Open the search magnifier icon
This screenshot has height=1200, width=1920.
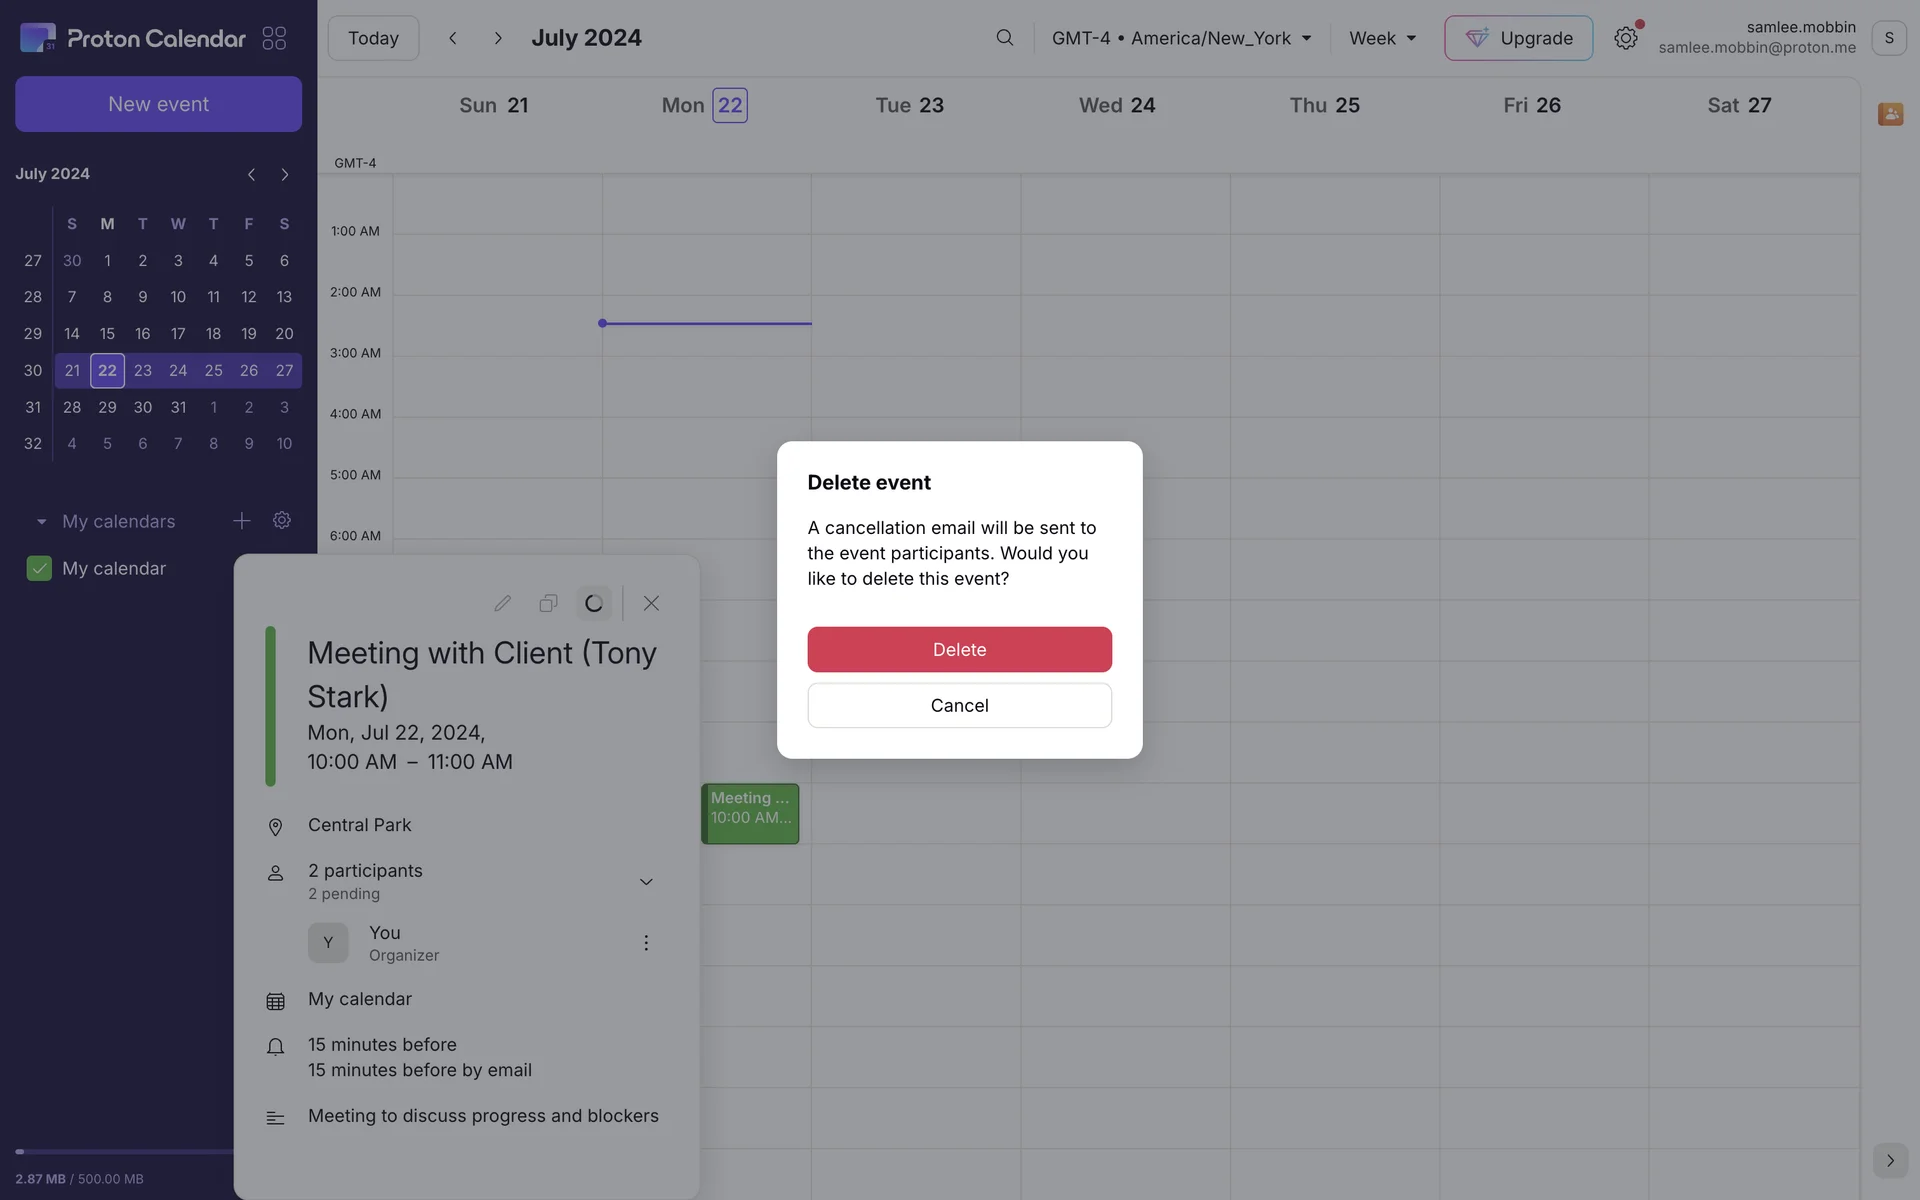click(x=1004, y=38)
